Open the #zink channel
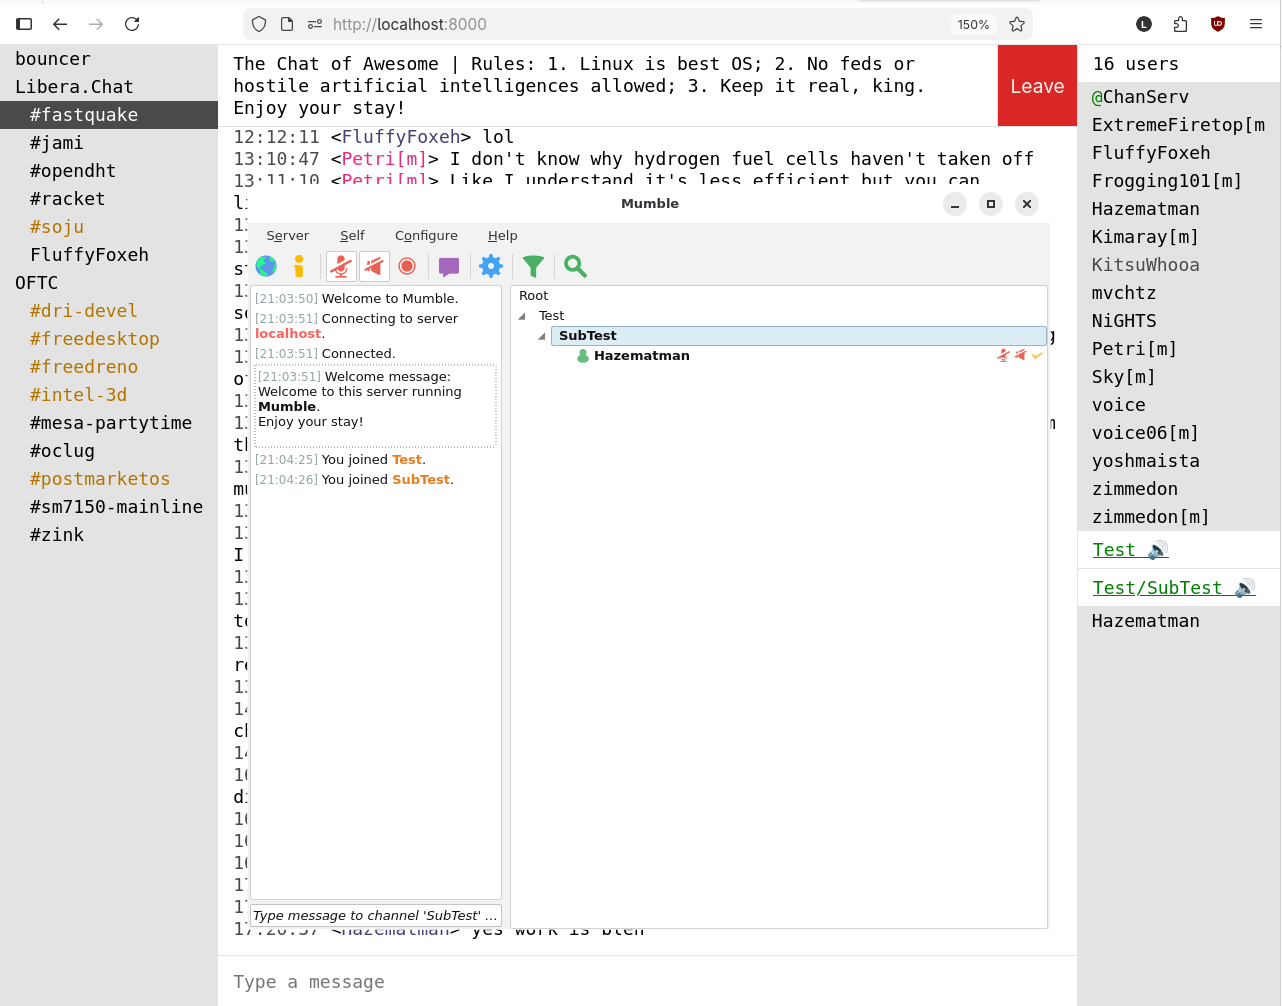 click(109, 535)
